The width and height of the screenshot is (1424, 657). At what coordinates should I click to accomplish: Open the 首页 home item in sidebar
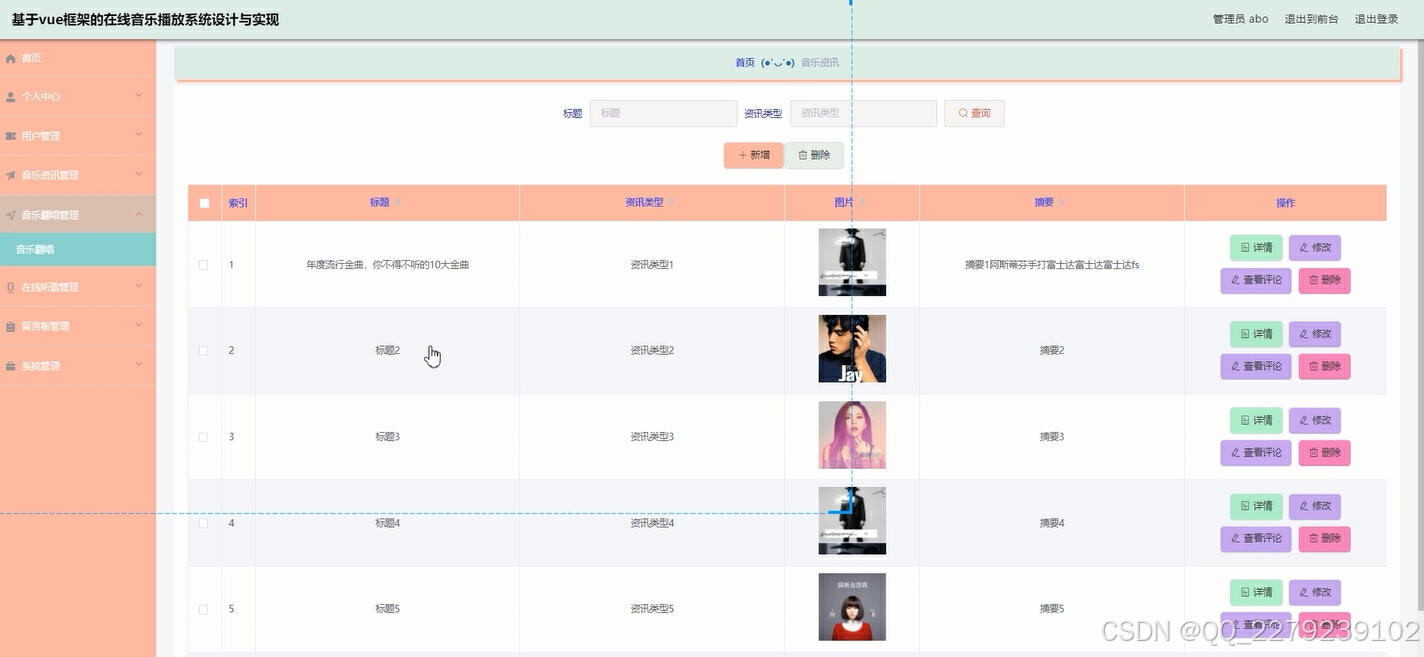pos(78,58)
